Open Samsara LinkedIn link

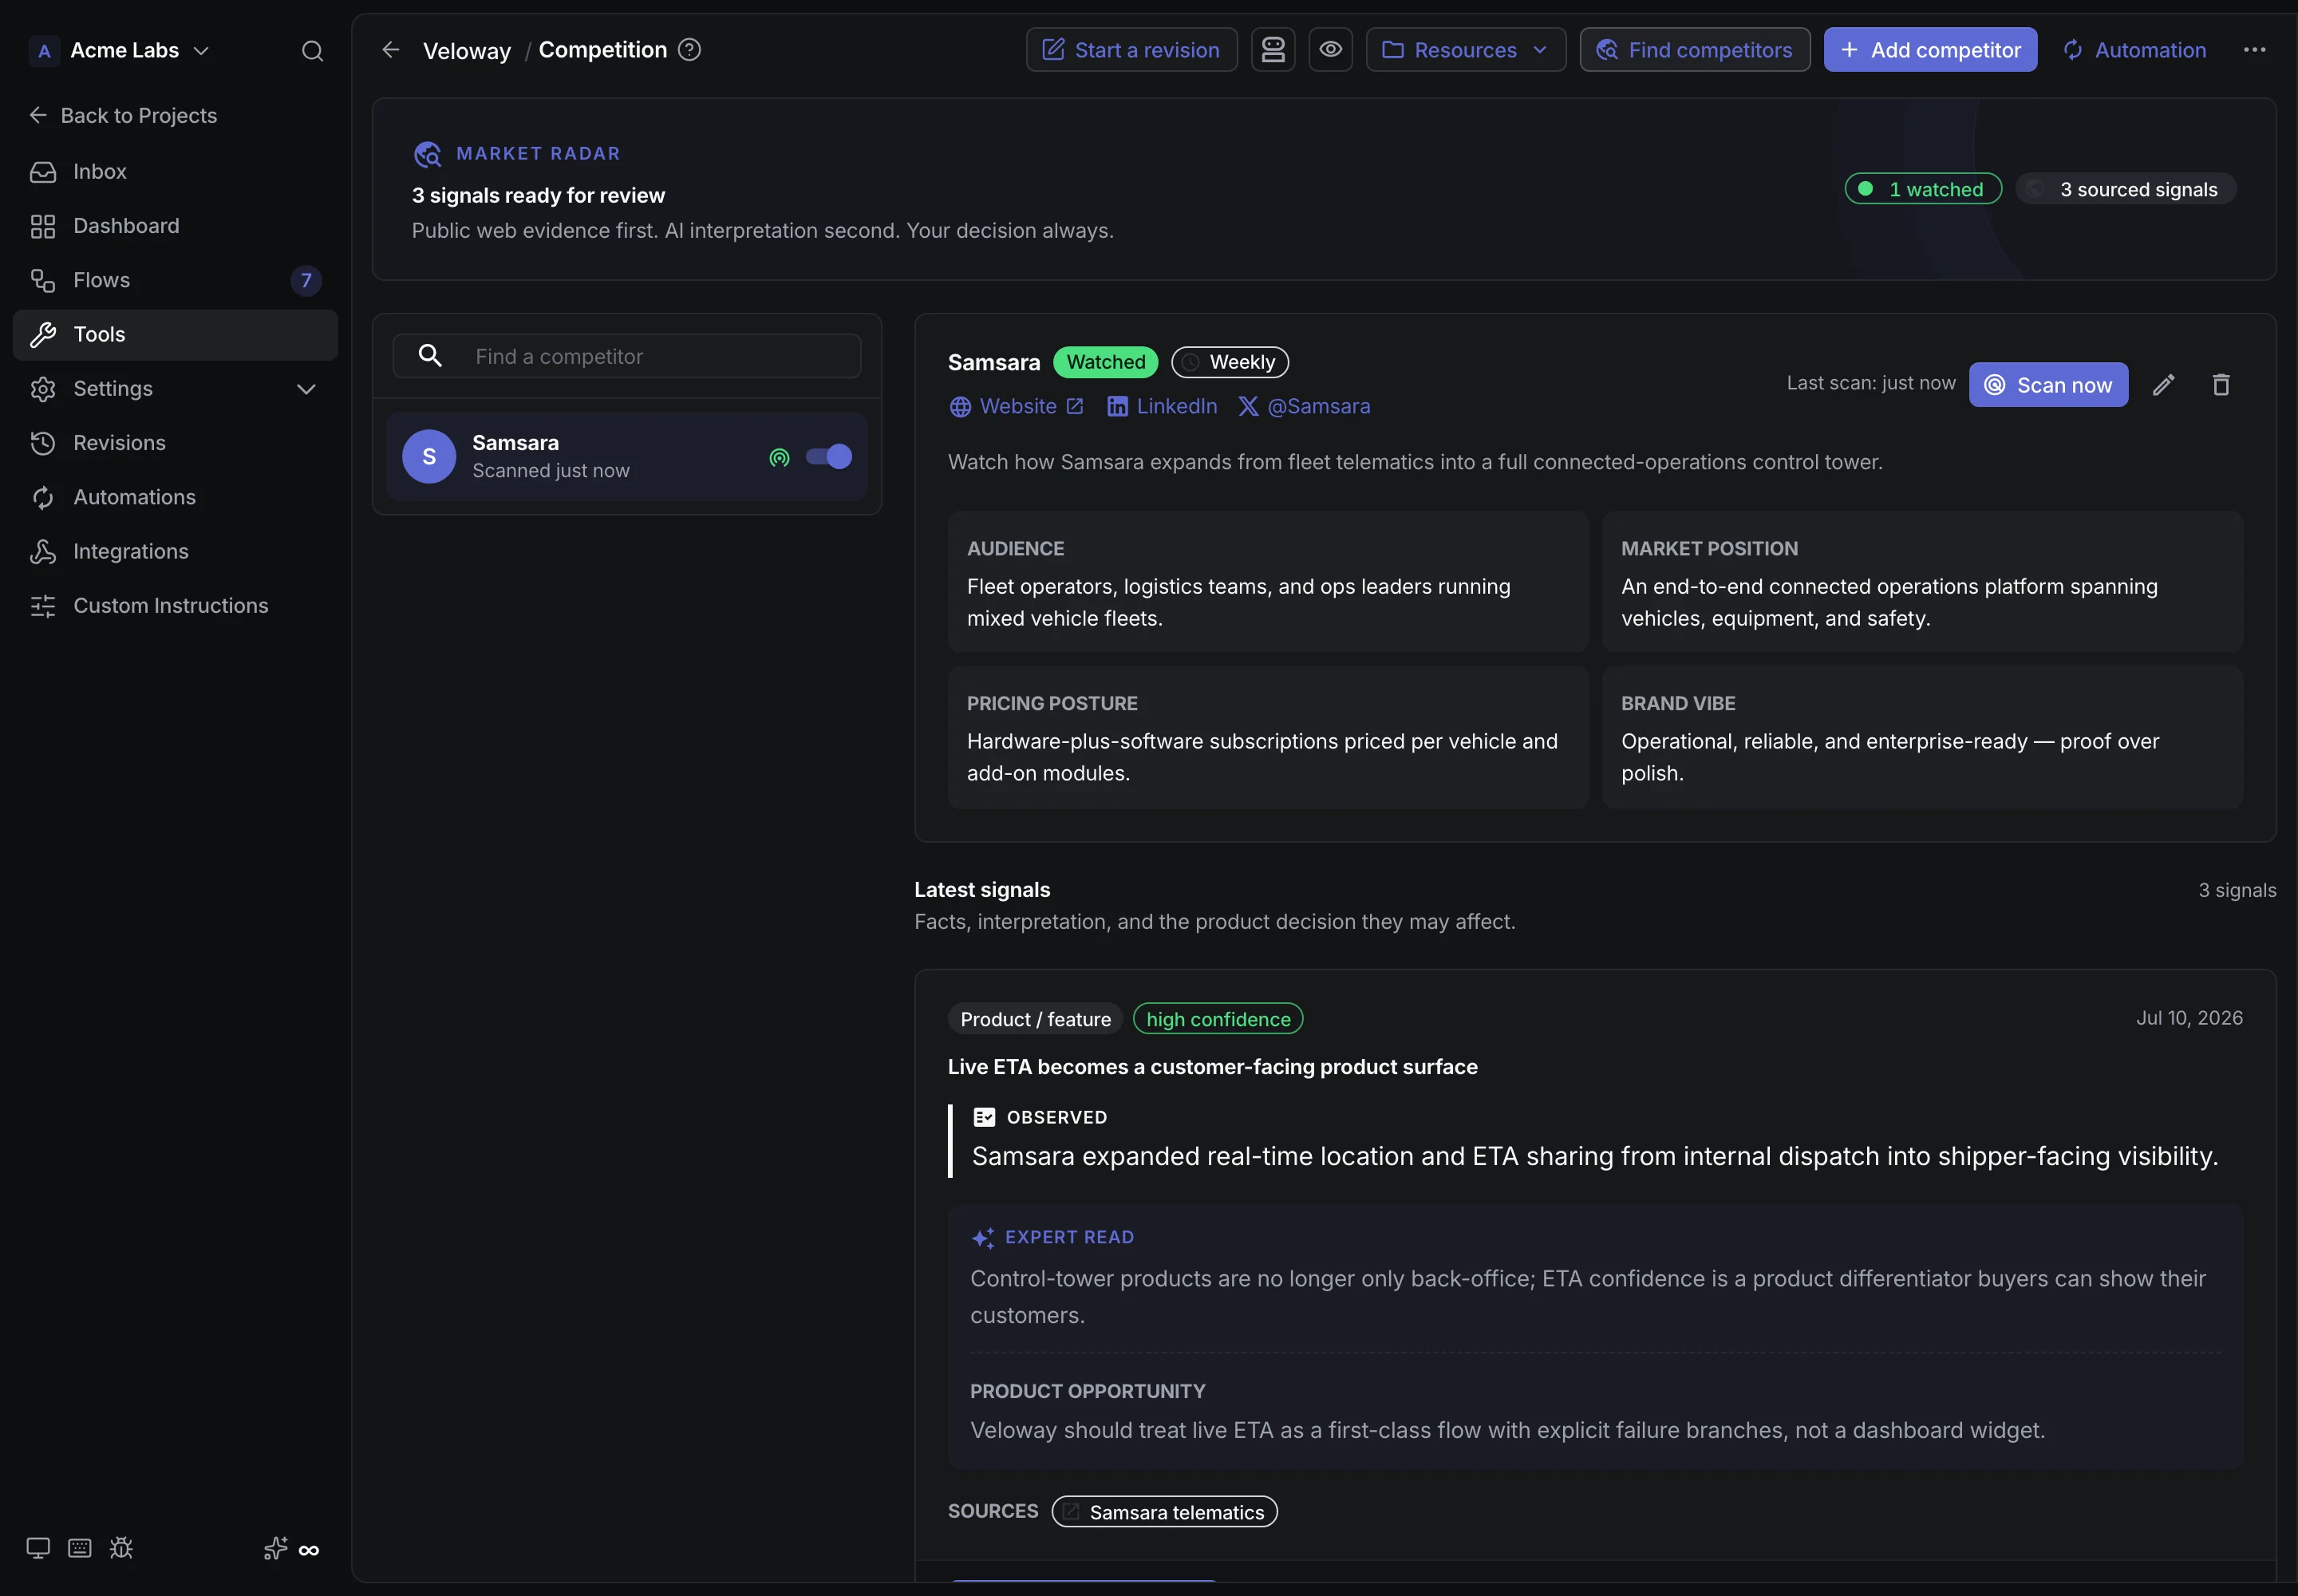1162,407
